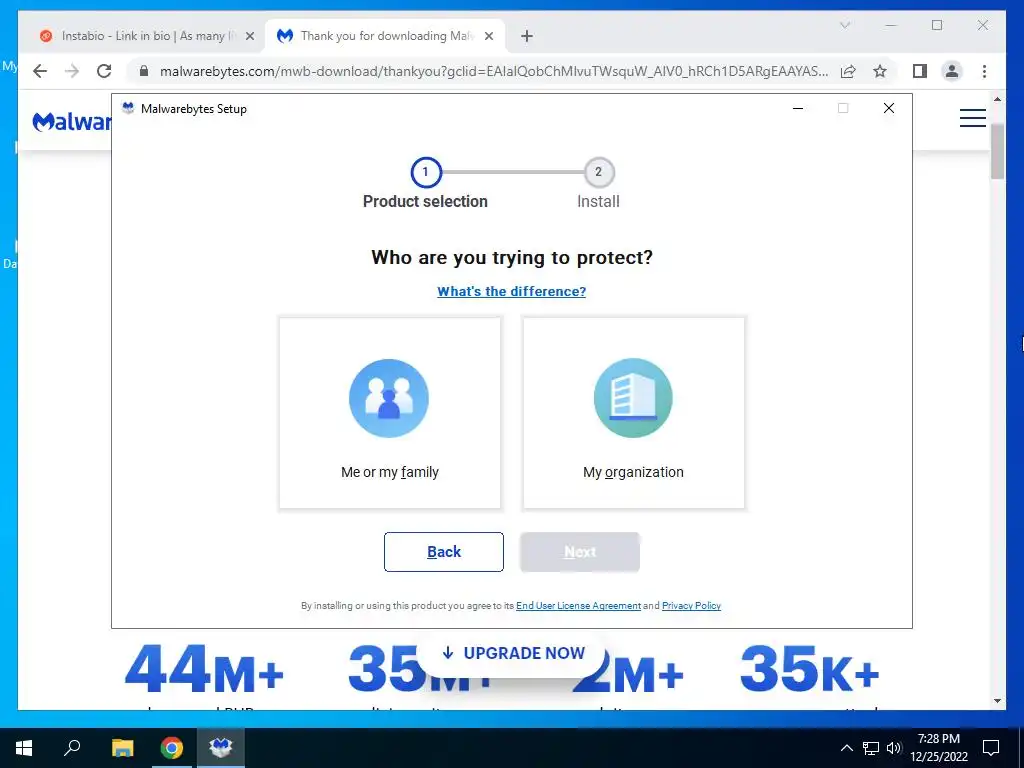This screenshot has width=1024, height=768.
Task: Go back in Chrome
Action: coord(40,71)
